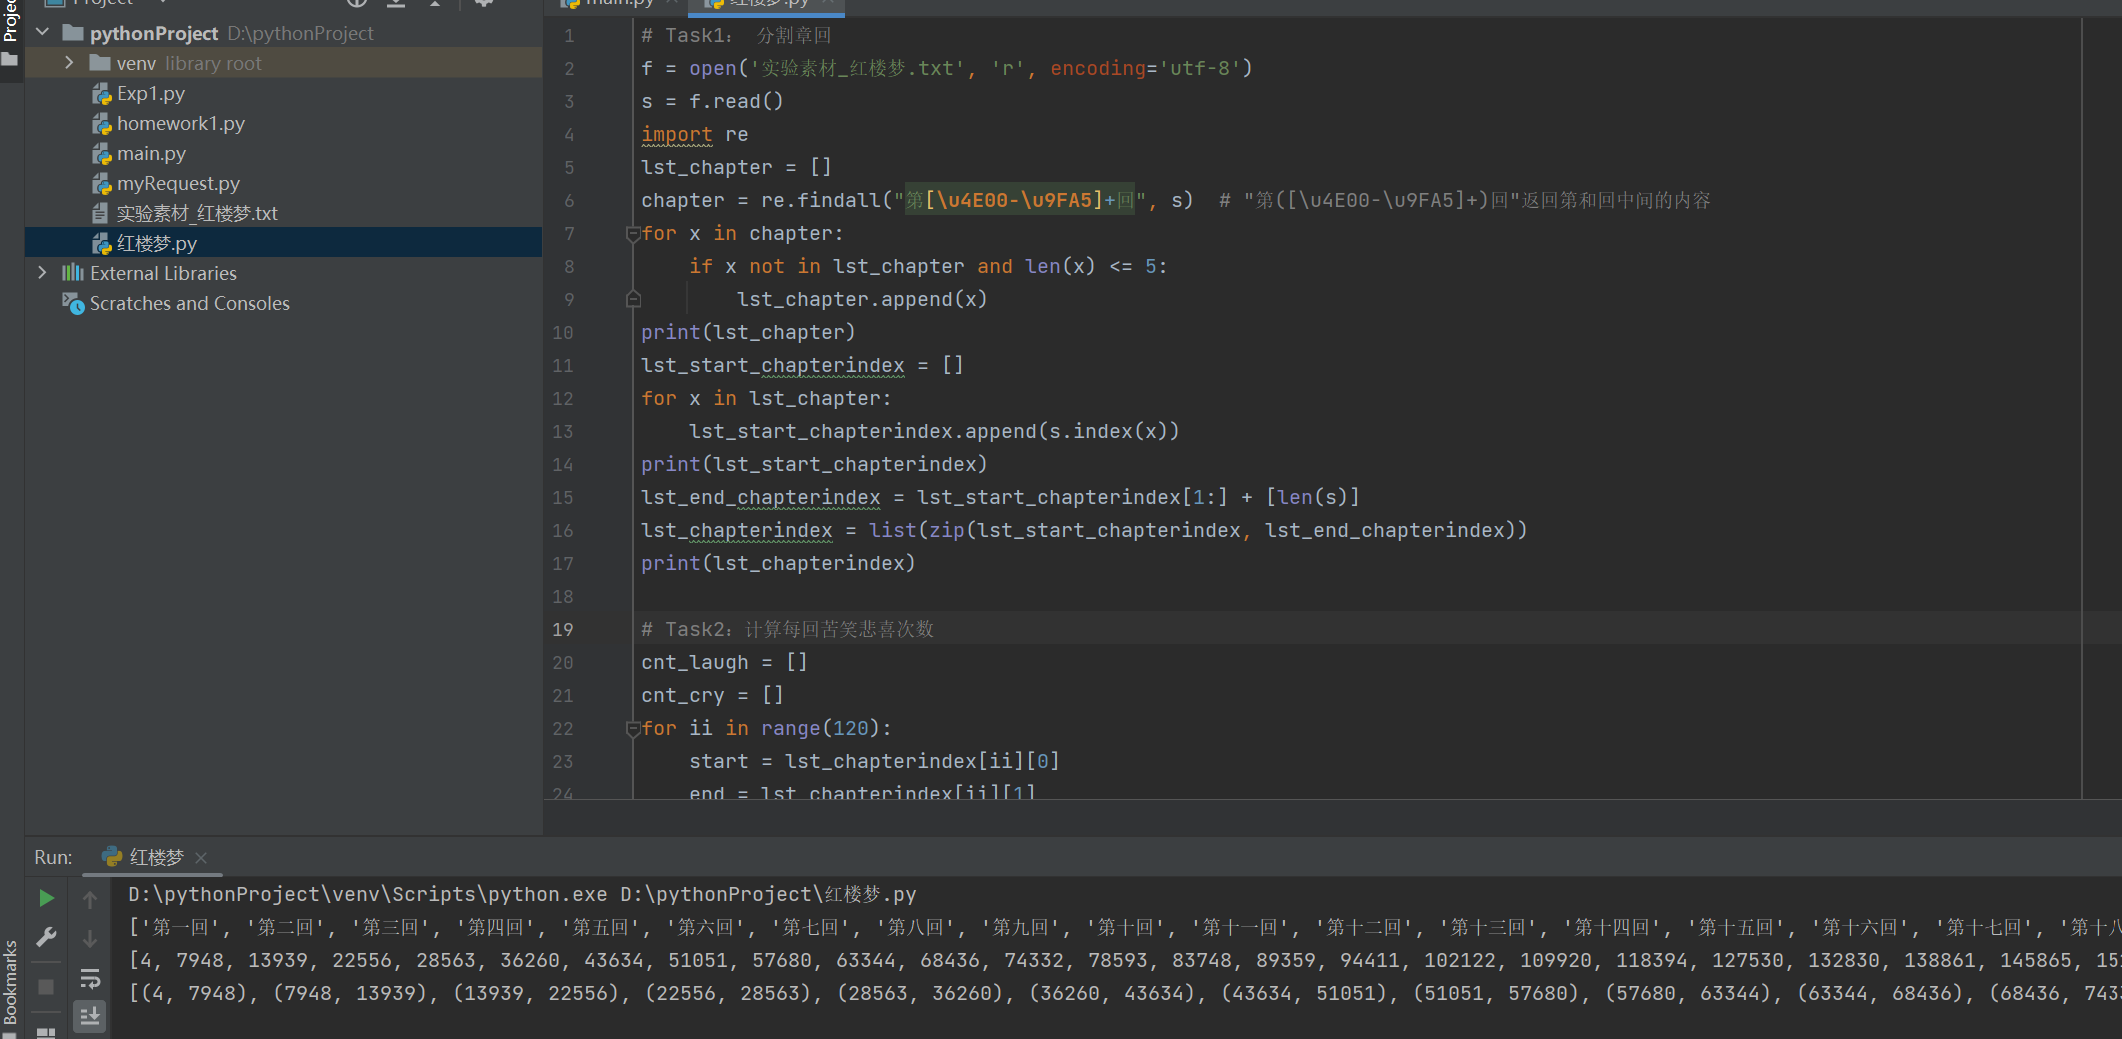Toggle scroll to end in the Run console
The width and height of the screenshot is (2122, 1039).
(x=90, y=1016)
